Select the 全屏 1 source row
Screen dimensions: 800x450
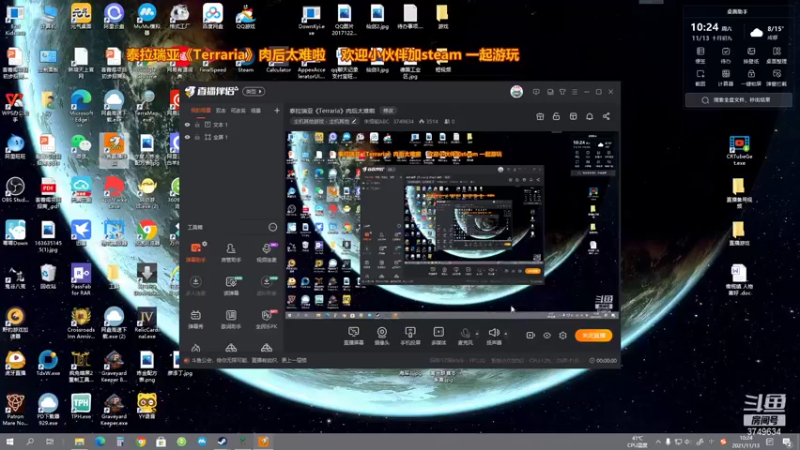click(x=232, y=137)
